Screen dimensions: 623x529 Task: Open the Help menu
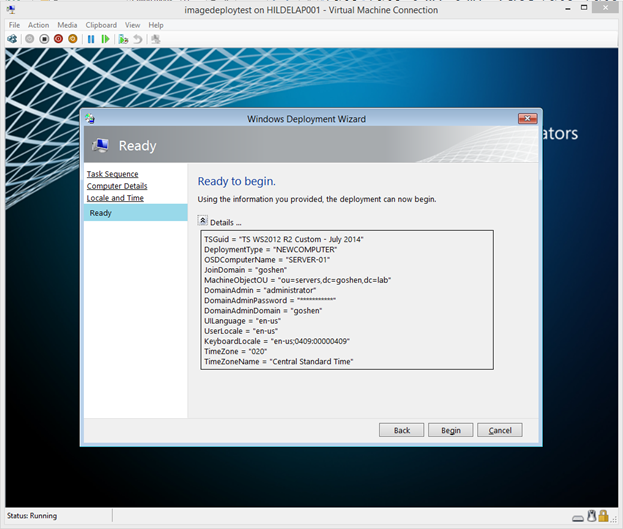(x=156, y=25)
